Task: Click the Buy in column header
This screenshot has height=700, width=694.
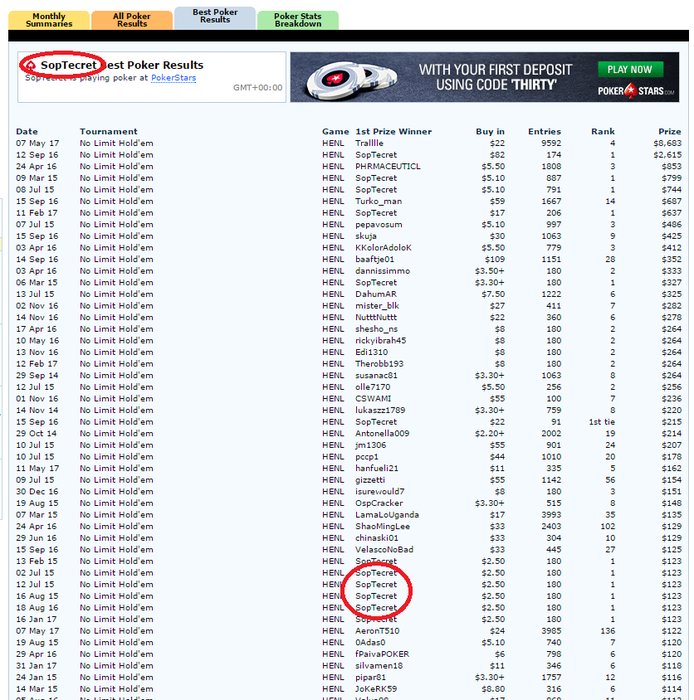Action: (490, 131)
